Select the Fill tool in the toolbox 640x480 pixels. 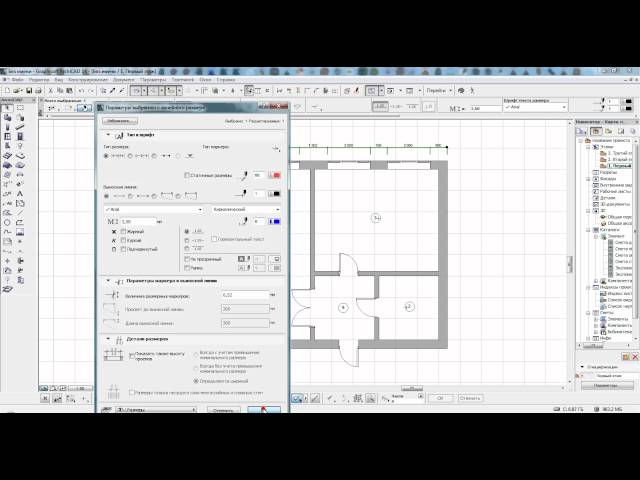(x=20, y=203)
